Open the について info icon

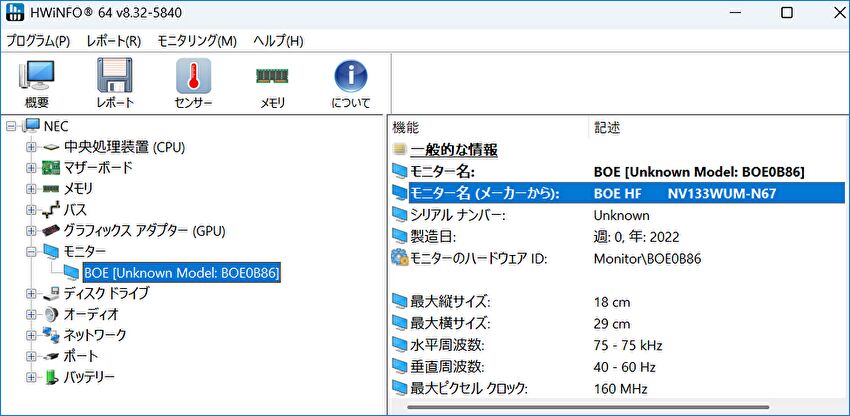tap(350, 83)
